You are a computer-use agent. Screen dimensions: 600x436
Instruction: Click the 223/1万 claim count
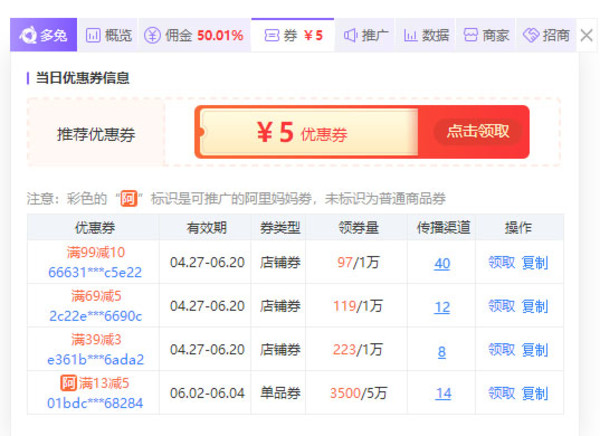pyautogui.click(x=358, y=350)
